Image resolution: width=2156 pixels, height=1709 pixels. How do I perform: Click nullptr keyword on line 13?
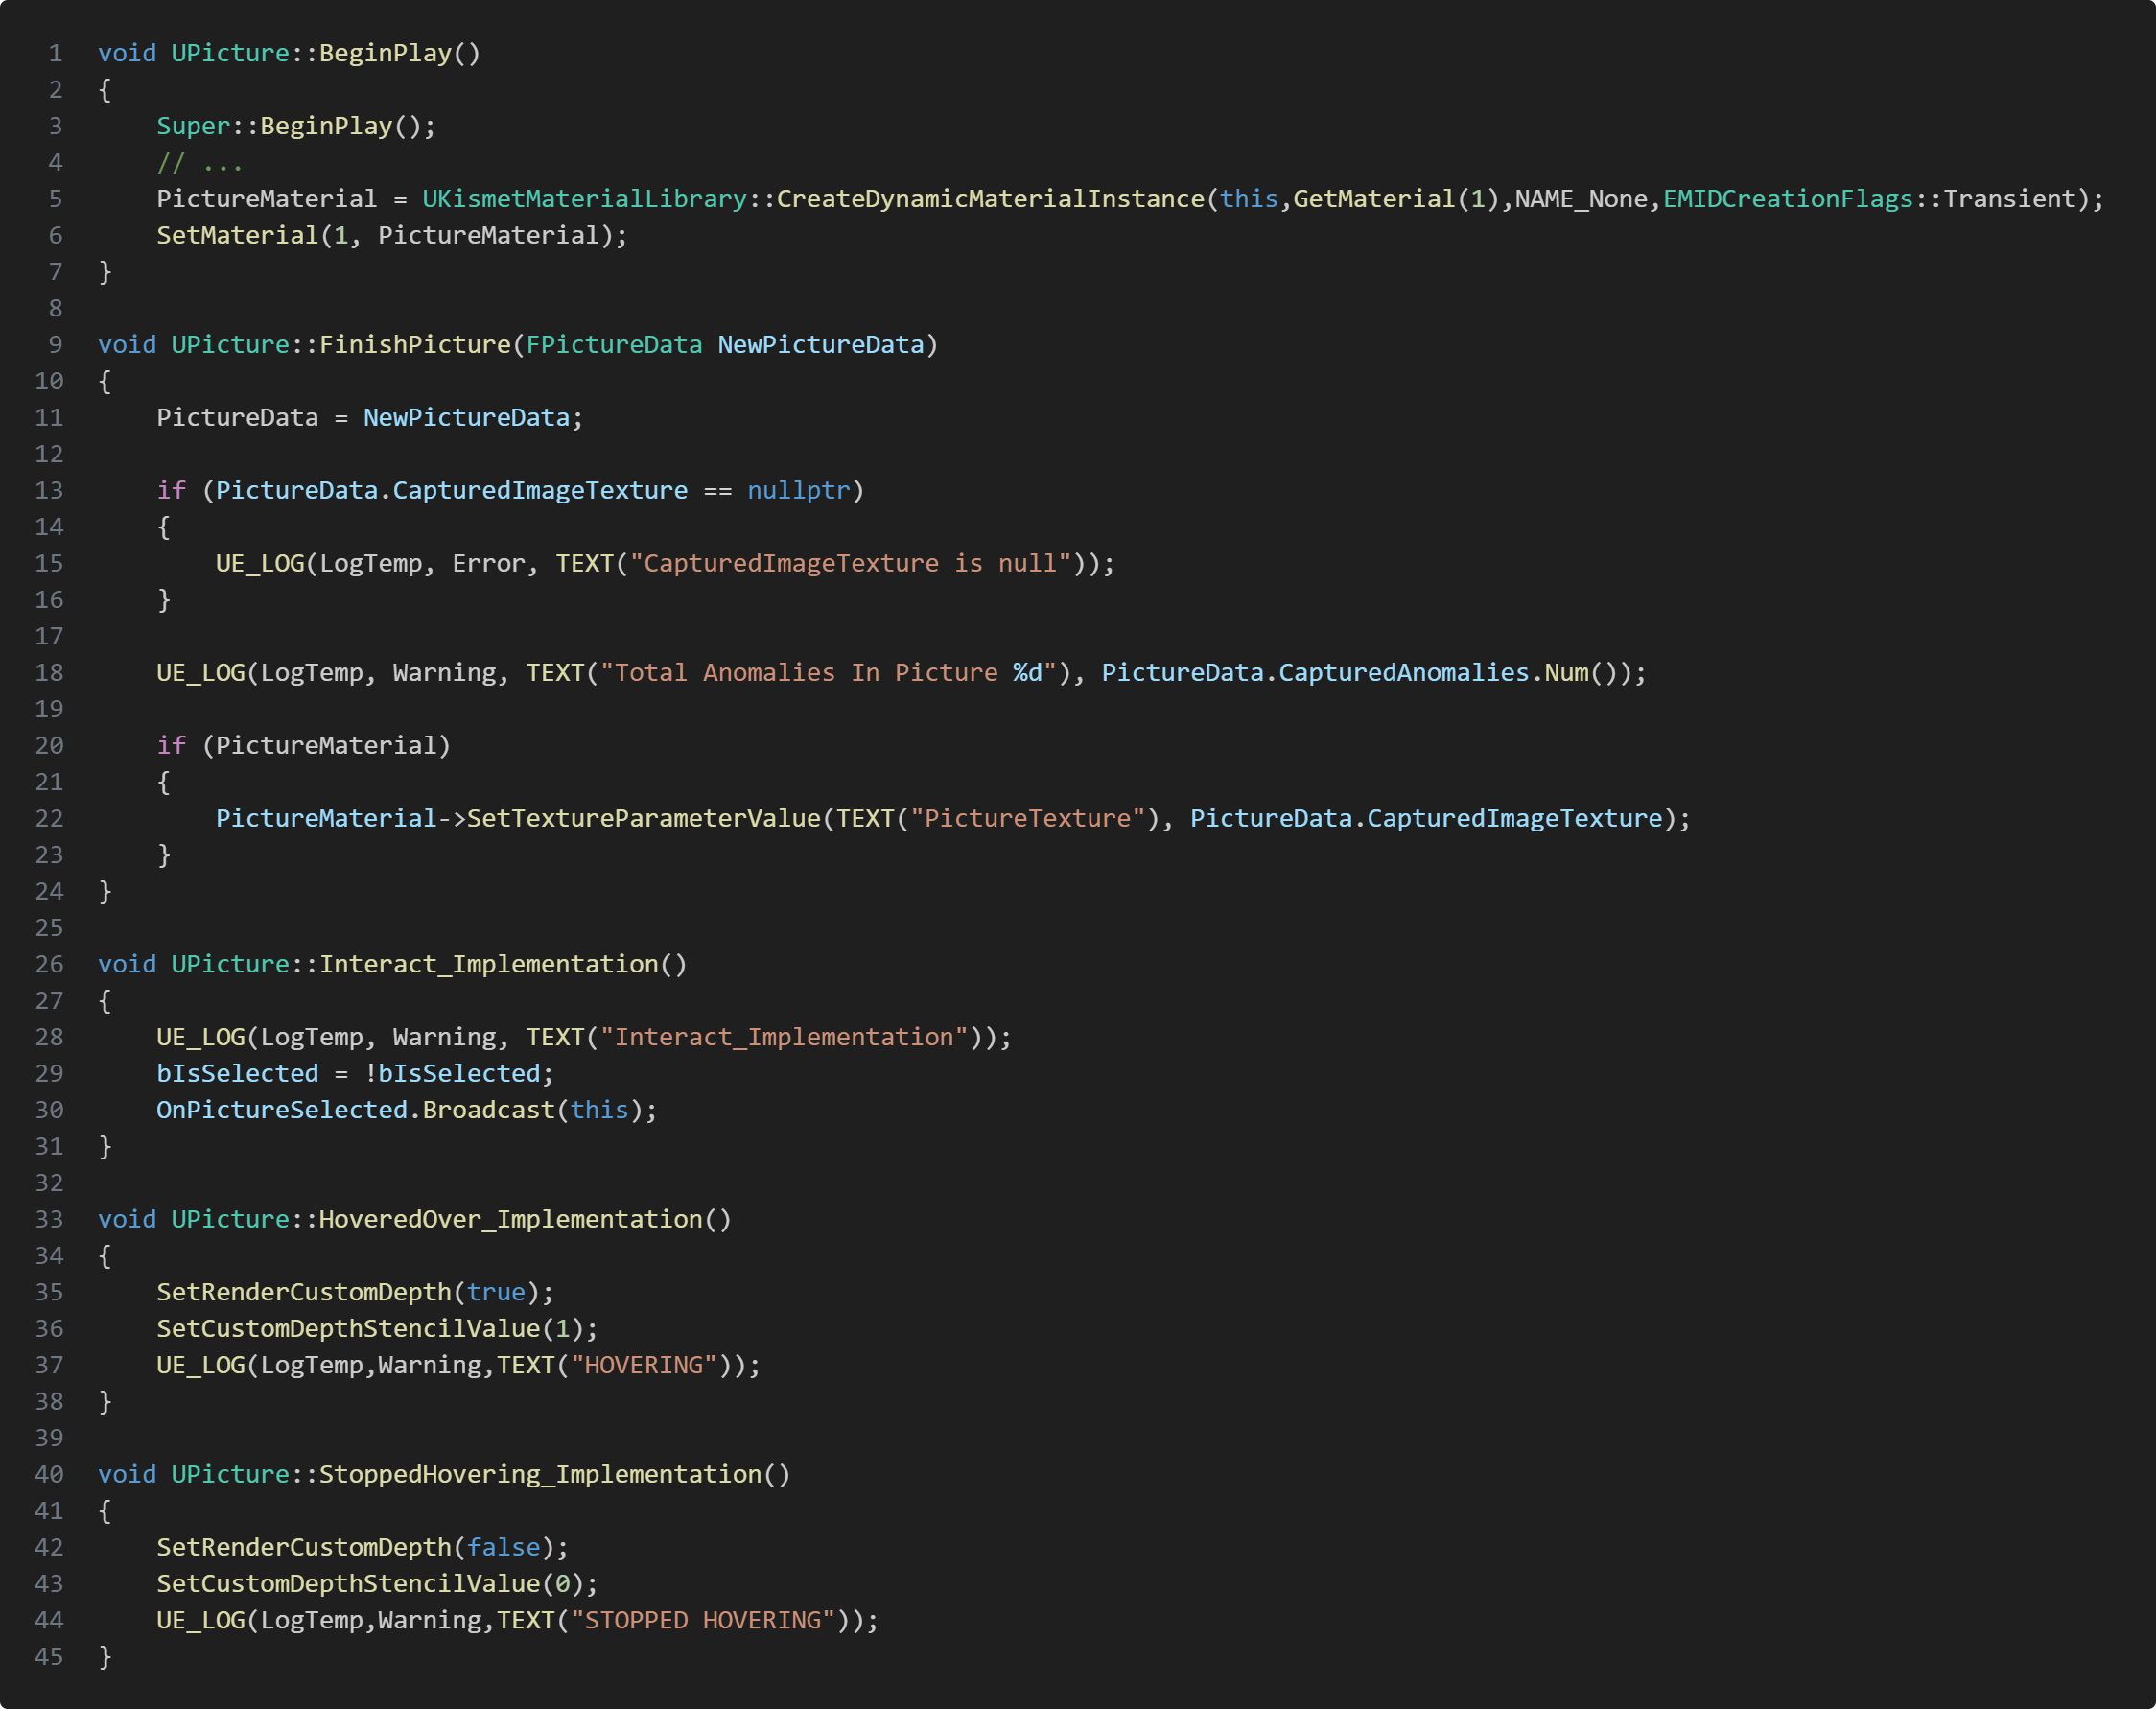point(798,491)
